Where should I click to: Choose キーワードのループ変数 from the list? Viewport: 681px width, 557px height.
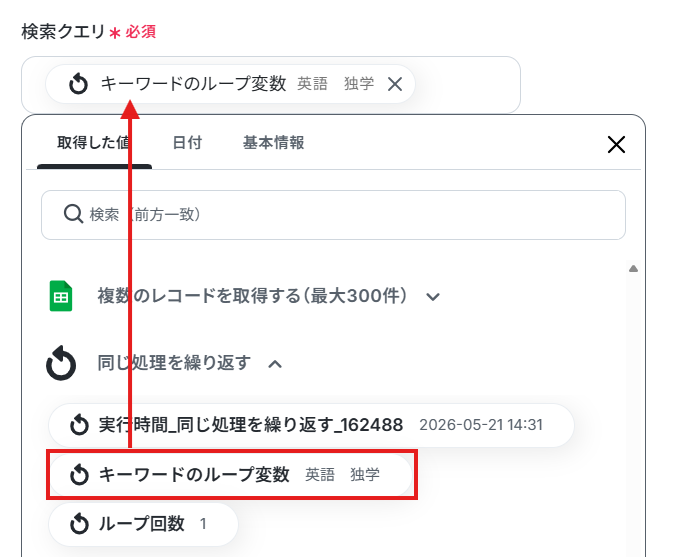[230, 474]
